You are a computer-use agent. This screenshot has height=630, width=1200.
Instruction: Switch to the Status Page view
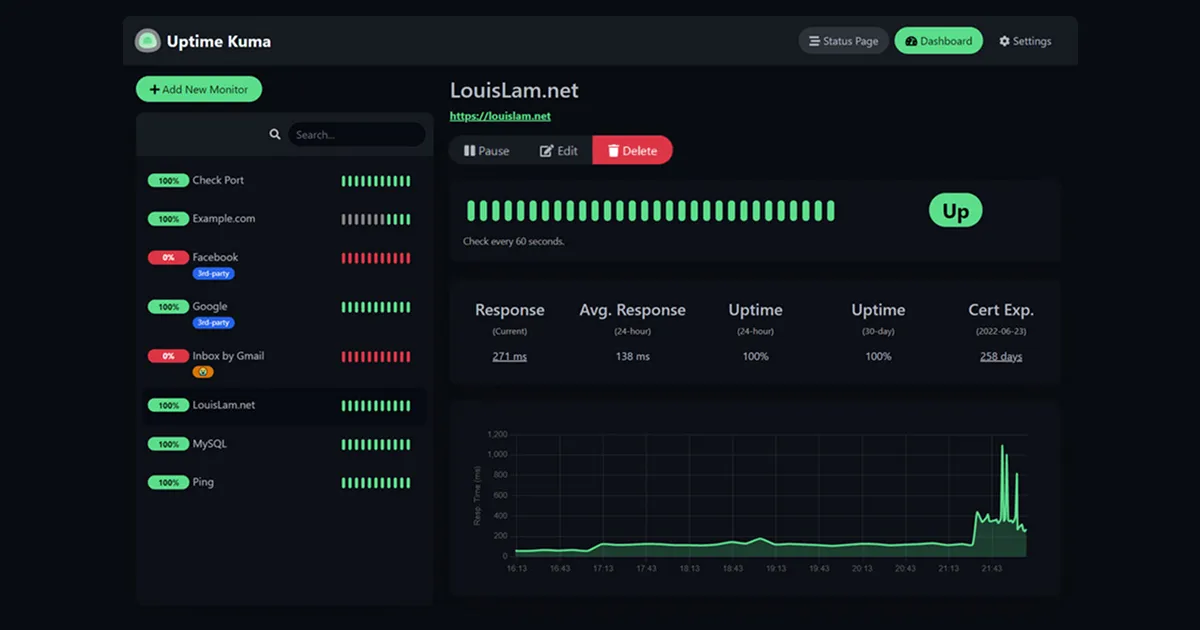click(x=843, y=41)
